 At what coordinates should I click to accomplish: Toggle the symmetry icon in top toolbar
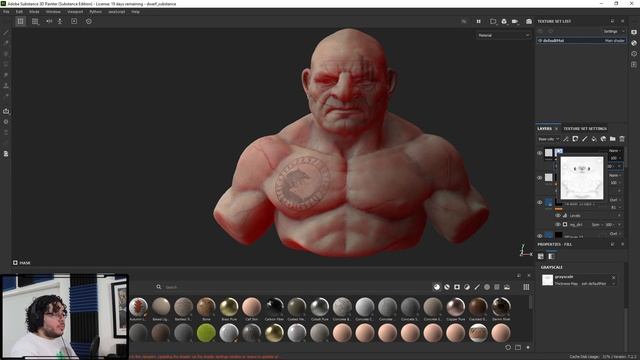pos(49,21)
